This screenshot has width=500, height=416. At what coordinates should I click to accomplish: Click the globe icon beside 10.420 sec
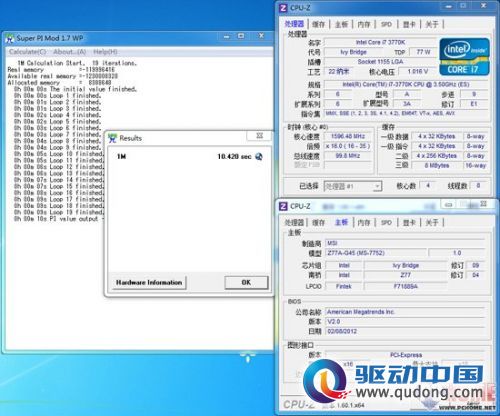[259, 156]
